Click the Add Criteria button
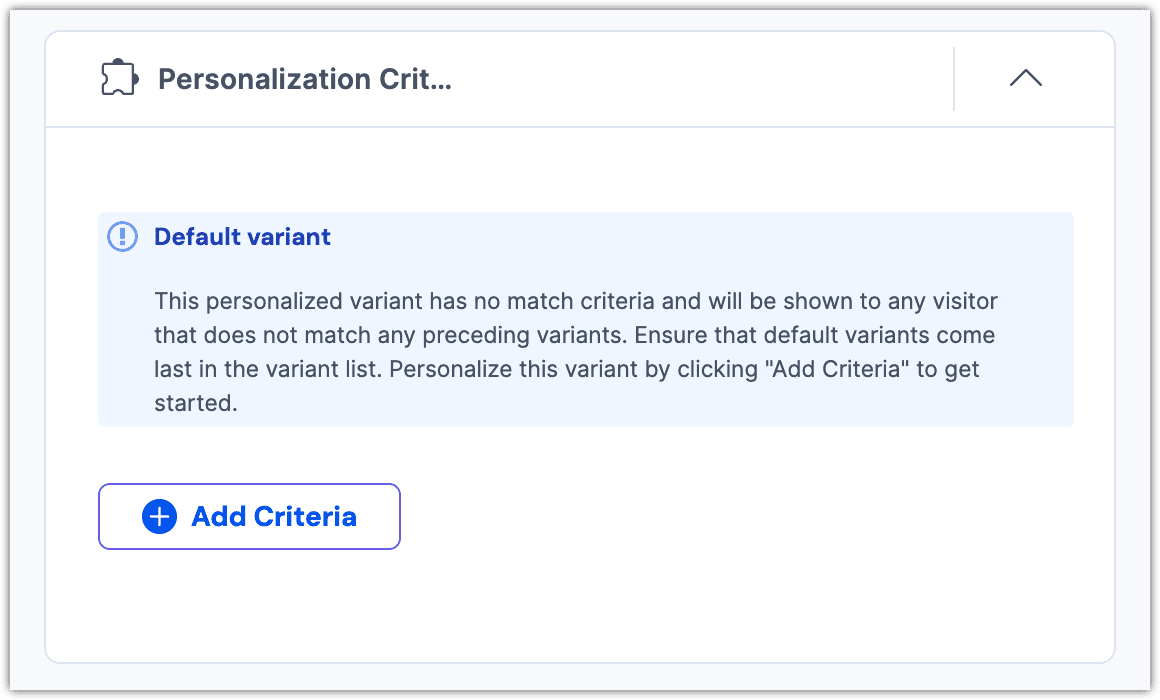This screenshot has width=1160, height=700. pos(249,517)
